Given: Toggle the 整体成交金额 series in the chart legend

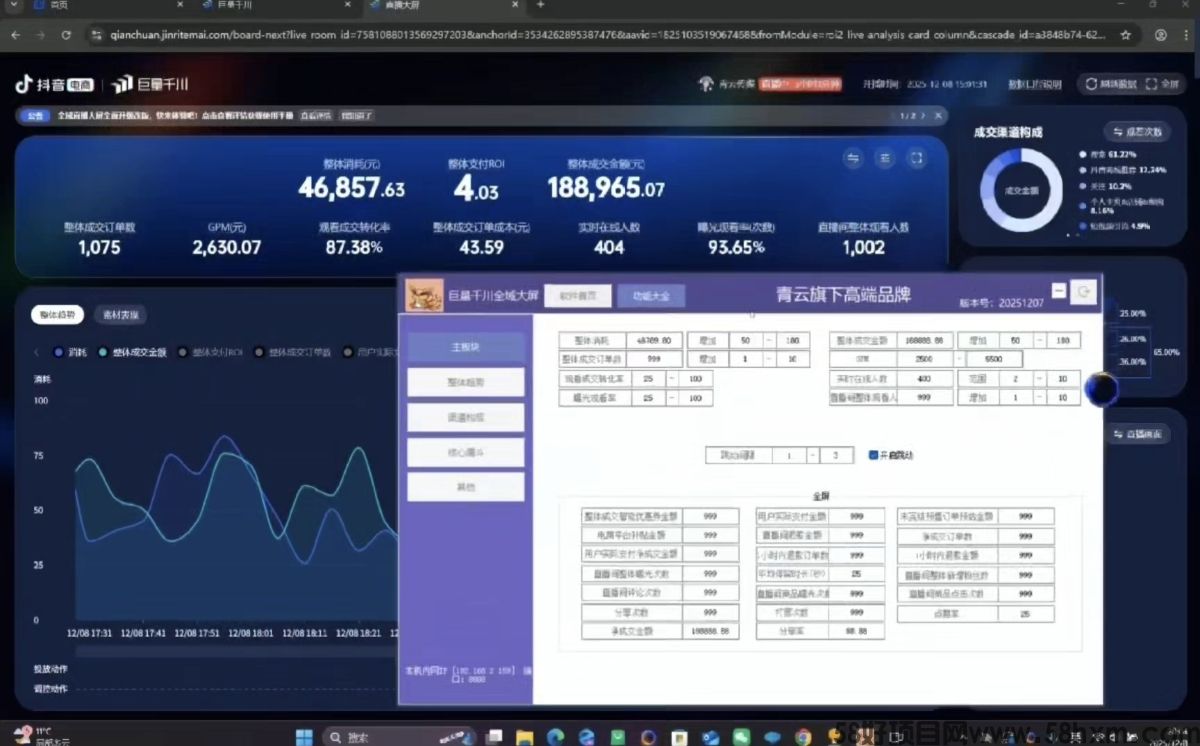Looking at the screenshot, I should point(133,352).
